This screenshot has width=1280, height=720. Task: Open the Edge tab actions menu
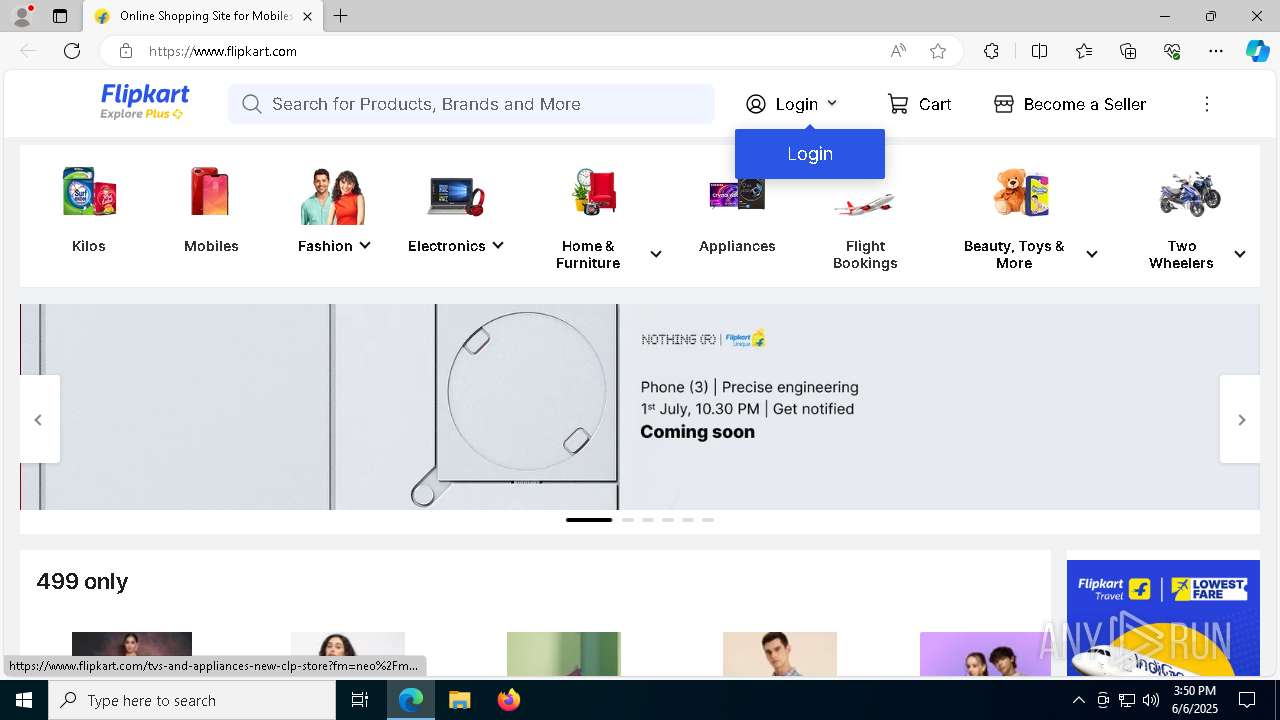[x=60, y=16]
